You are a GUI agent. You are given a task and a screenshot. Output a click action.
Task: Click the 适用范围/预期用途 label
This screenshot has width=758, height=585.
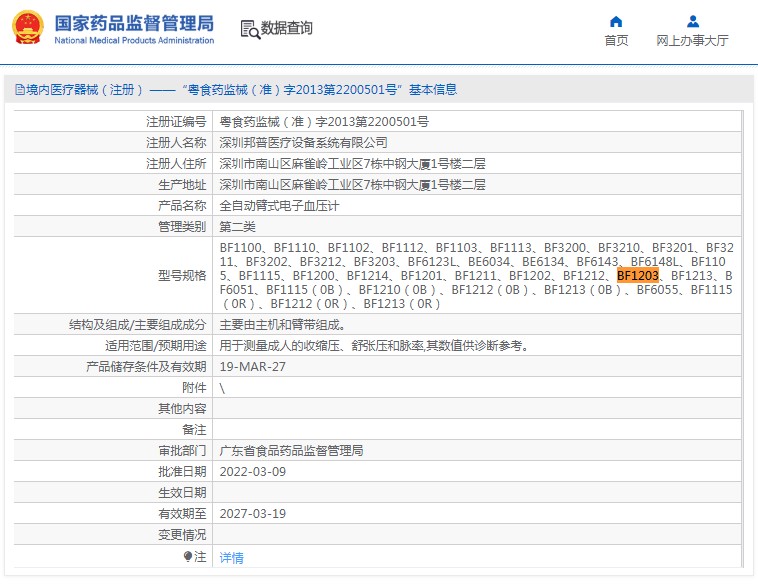[156, 346]
